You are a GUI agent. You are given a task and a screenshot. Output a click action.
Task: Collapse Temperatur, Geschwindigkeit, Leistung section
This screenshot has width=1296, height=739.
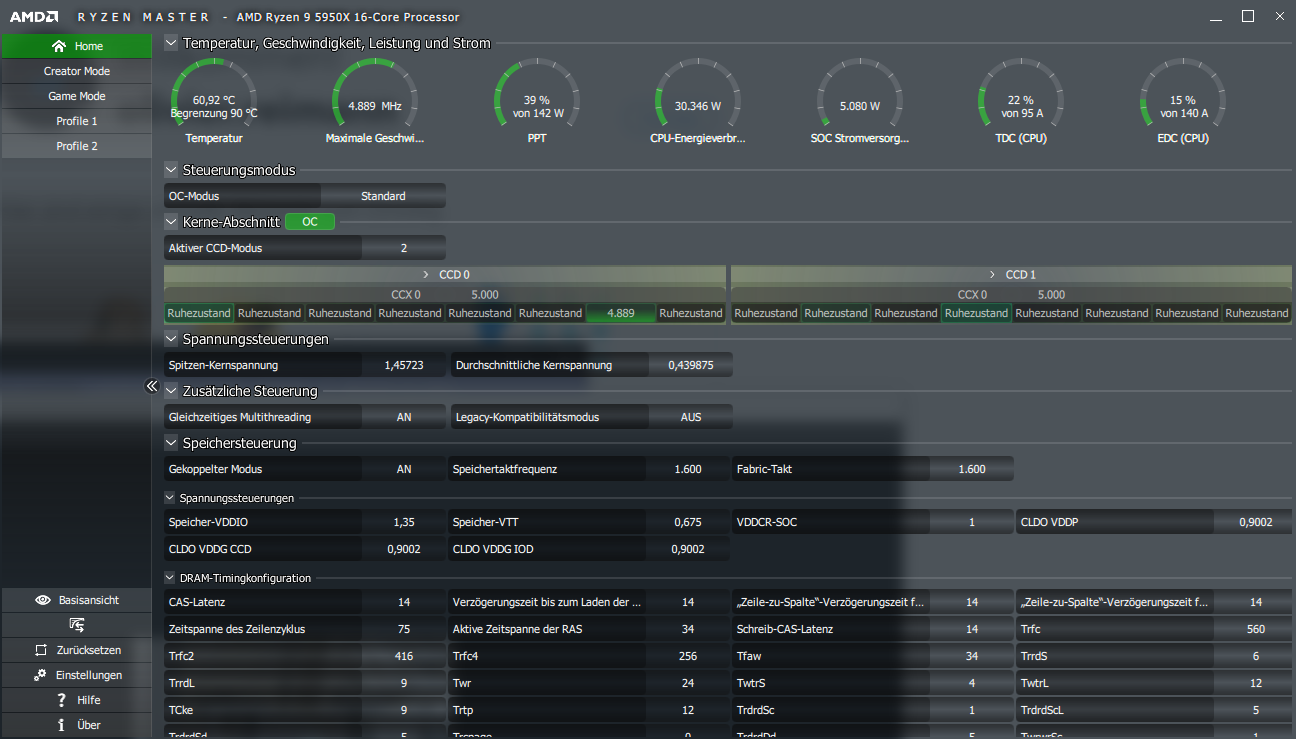point(171,43)
